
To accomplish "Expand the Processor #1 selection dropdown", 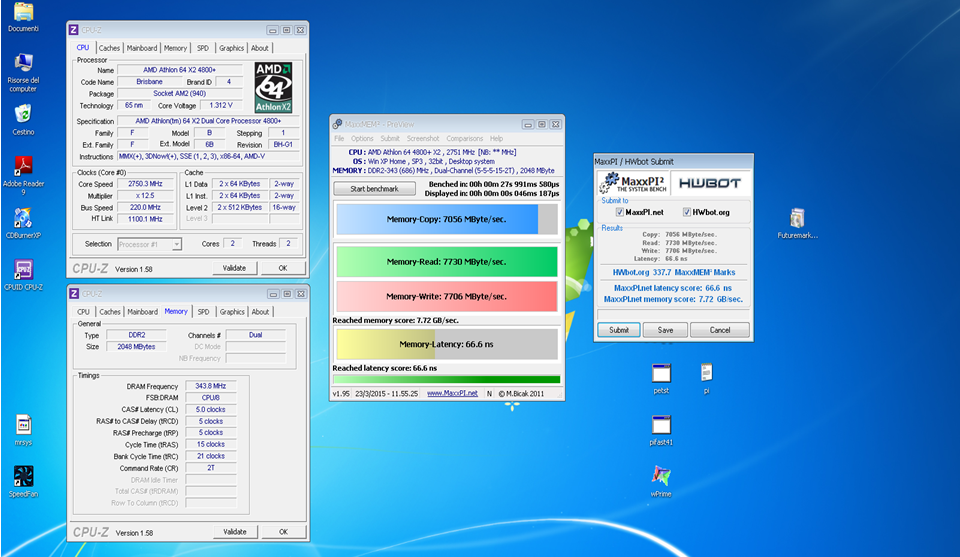I will [176, 244].
